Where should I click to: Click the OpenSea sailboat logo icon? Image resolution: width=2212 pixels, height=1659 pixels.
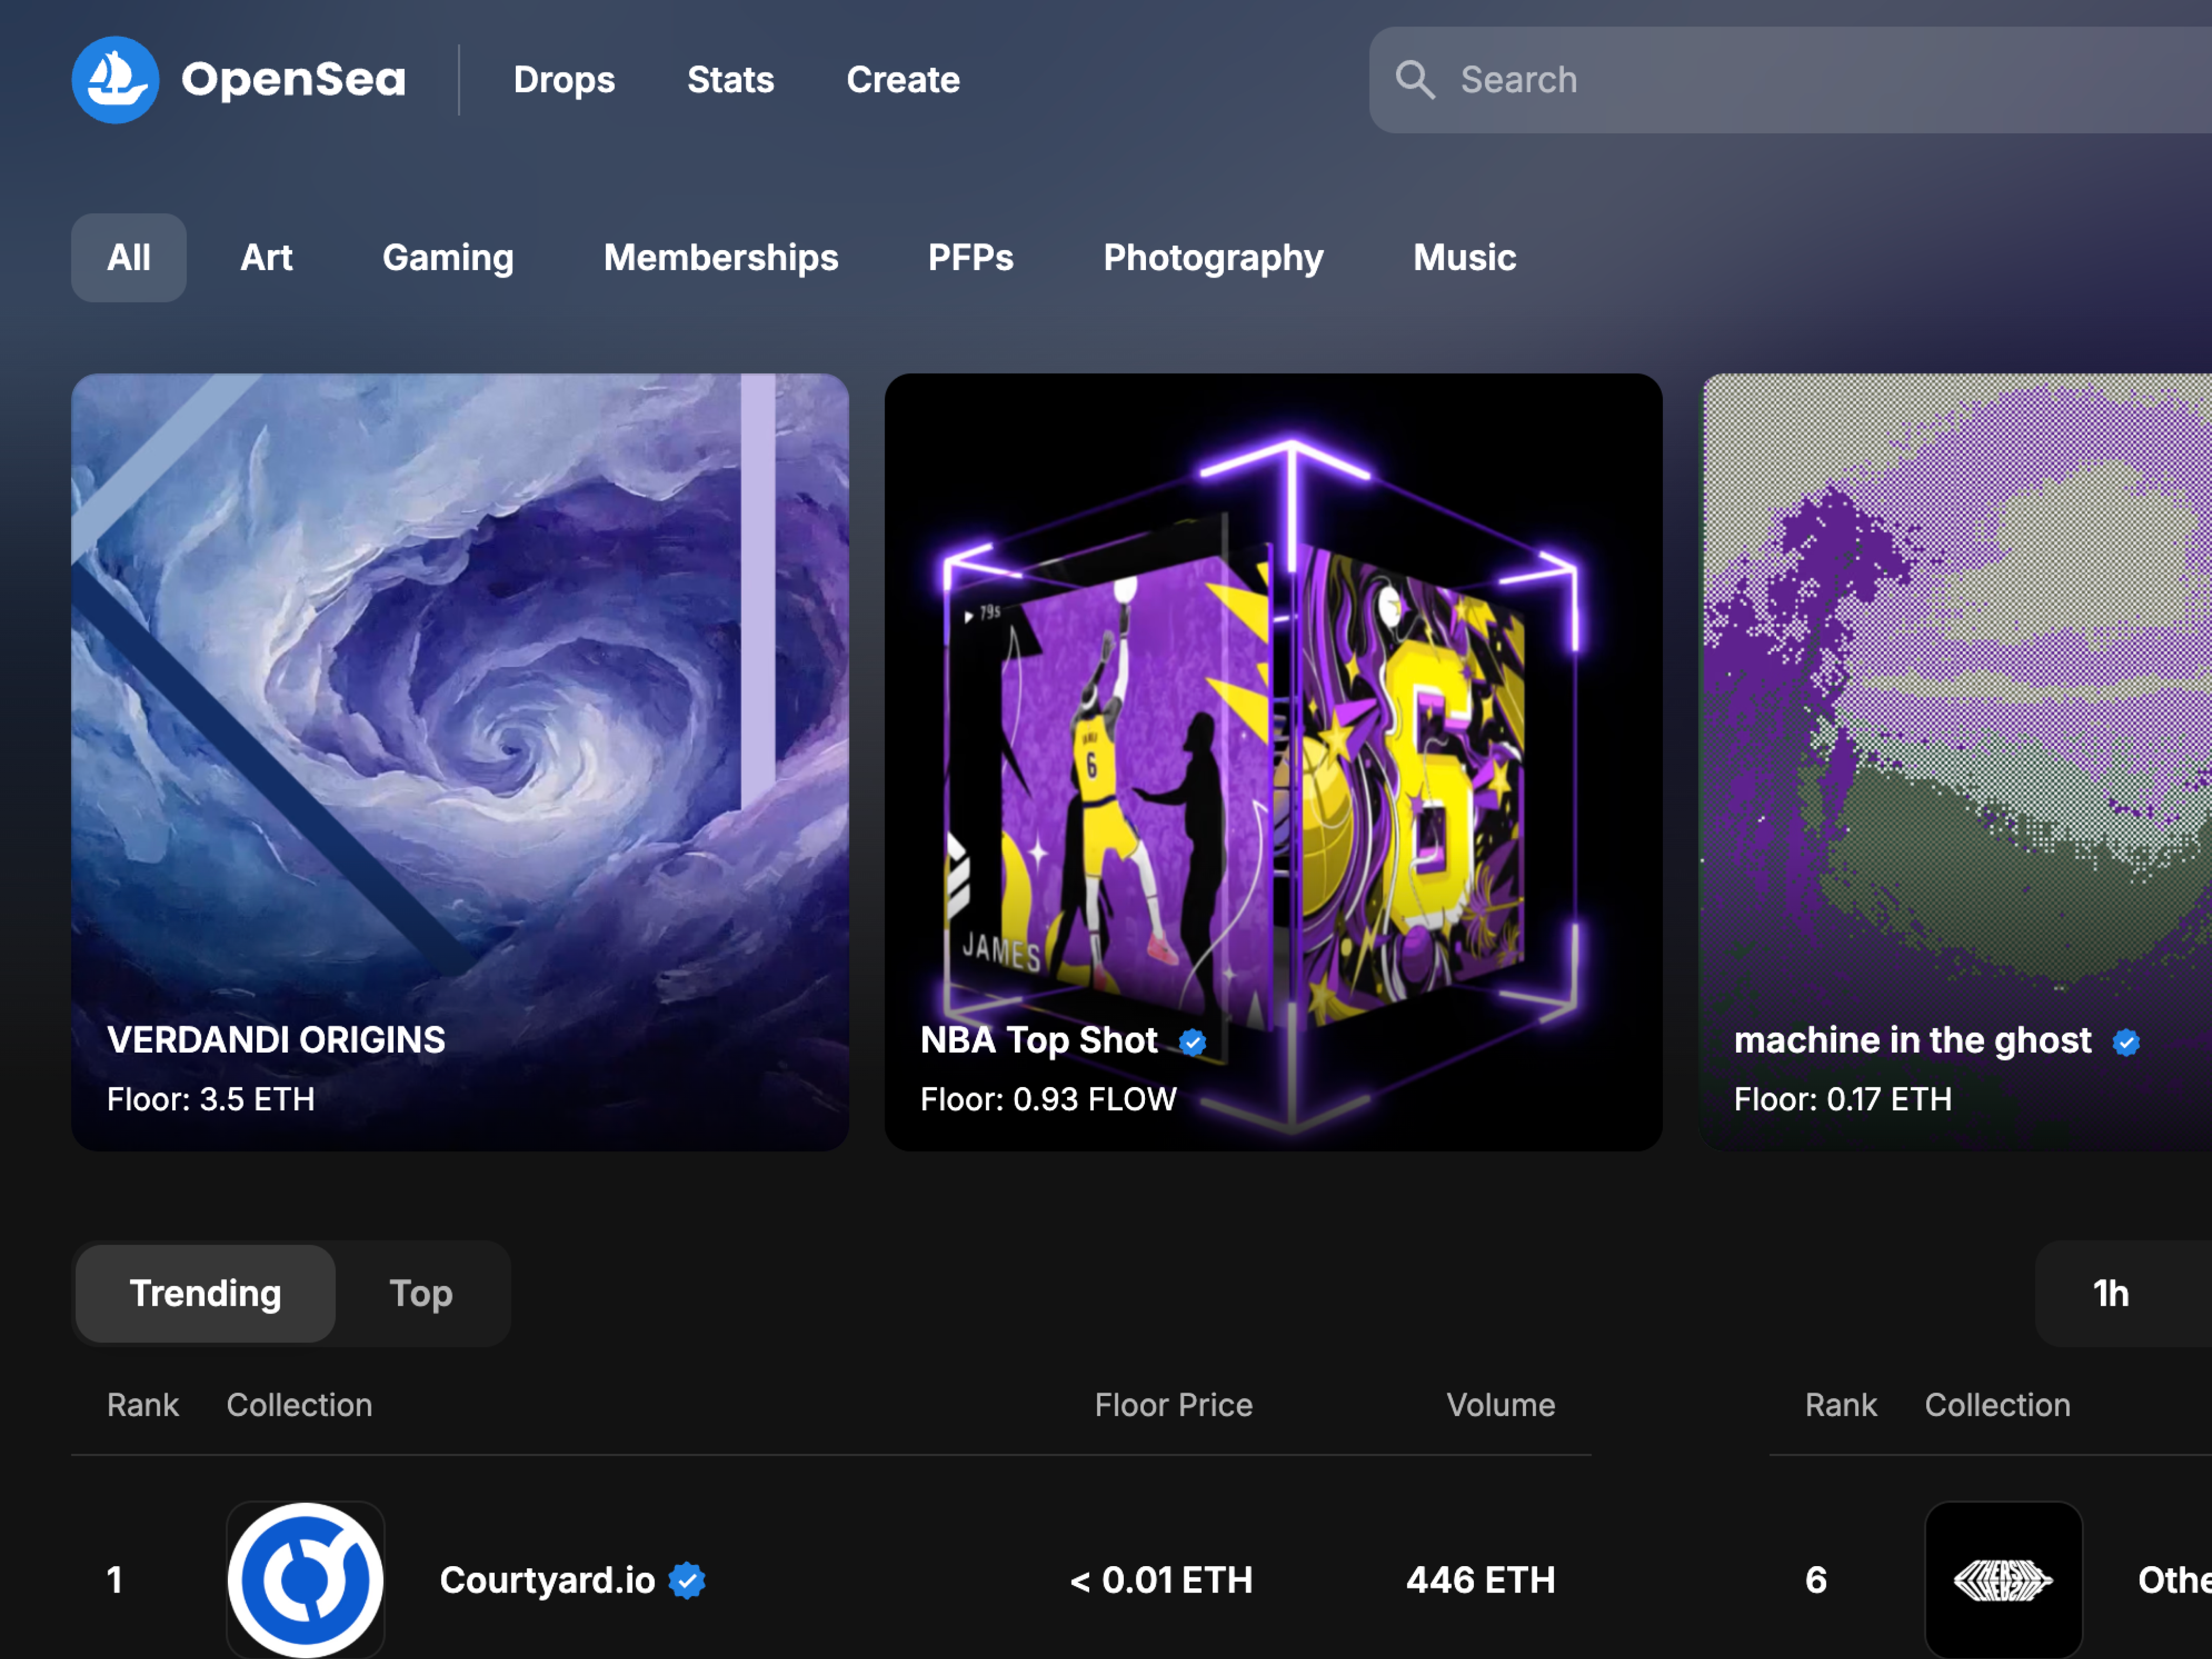(x=115, y=80)
